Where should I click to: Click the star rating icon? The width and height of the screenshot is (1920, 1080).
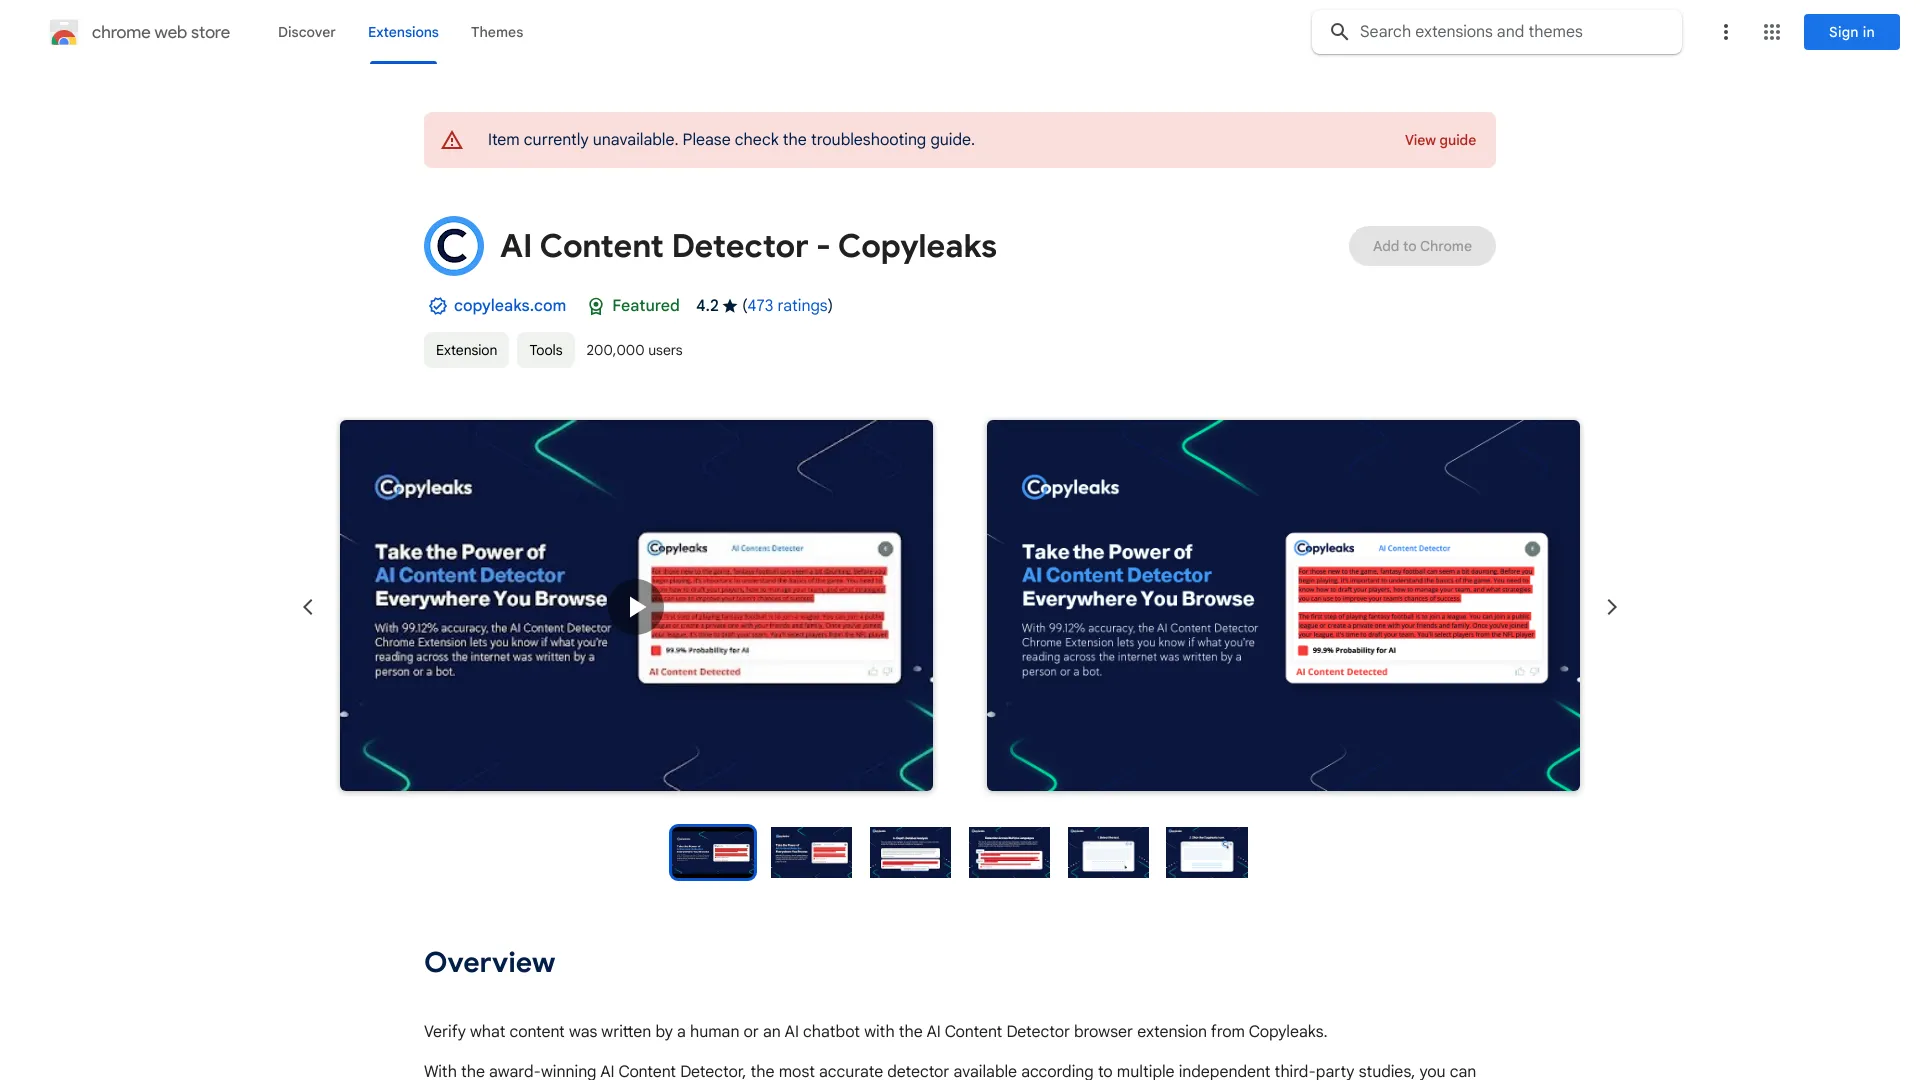coord(727,306)
